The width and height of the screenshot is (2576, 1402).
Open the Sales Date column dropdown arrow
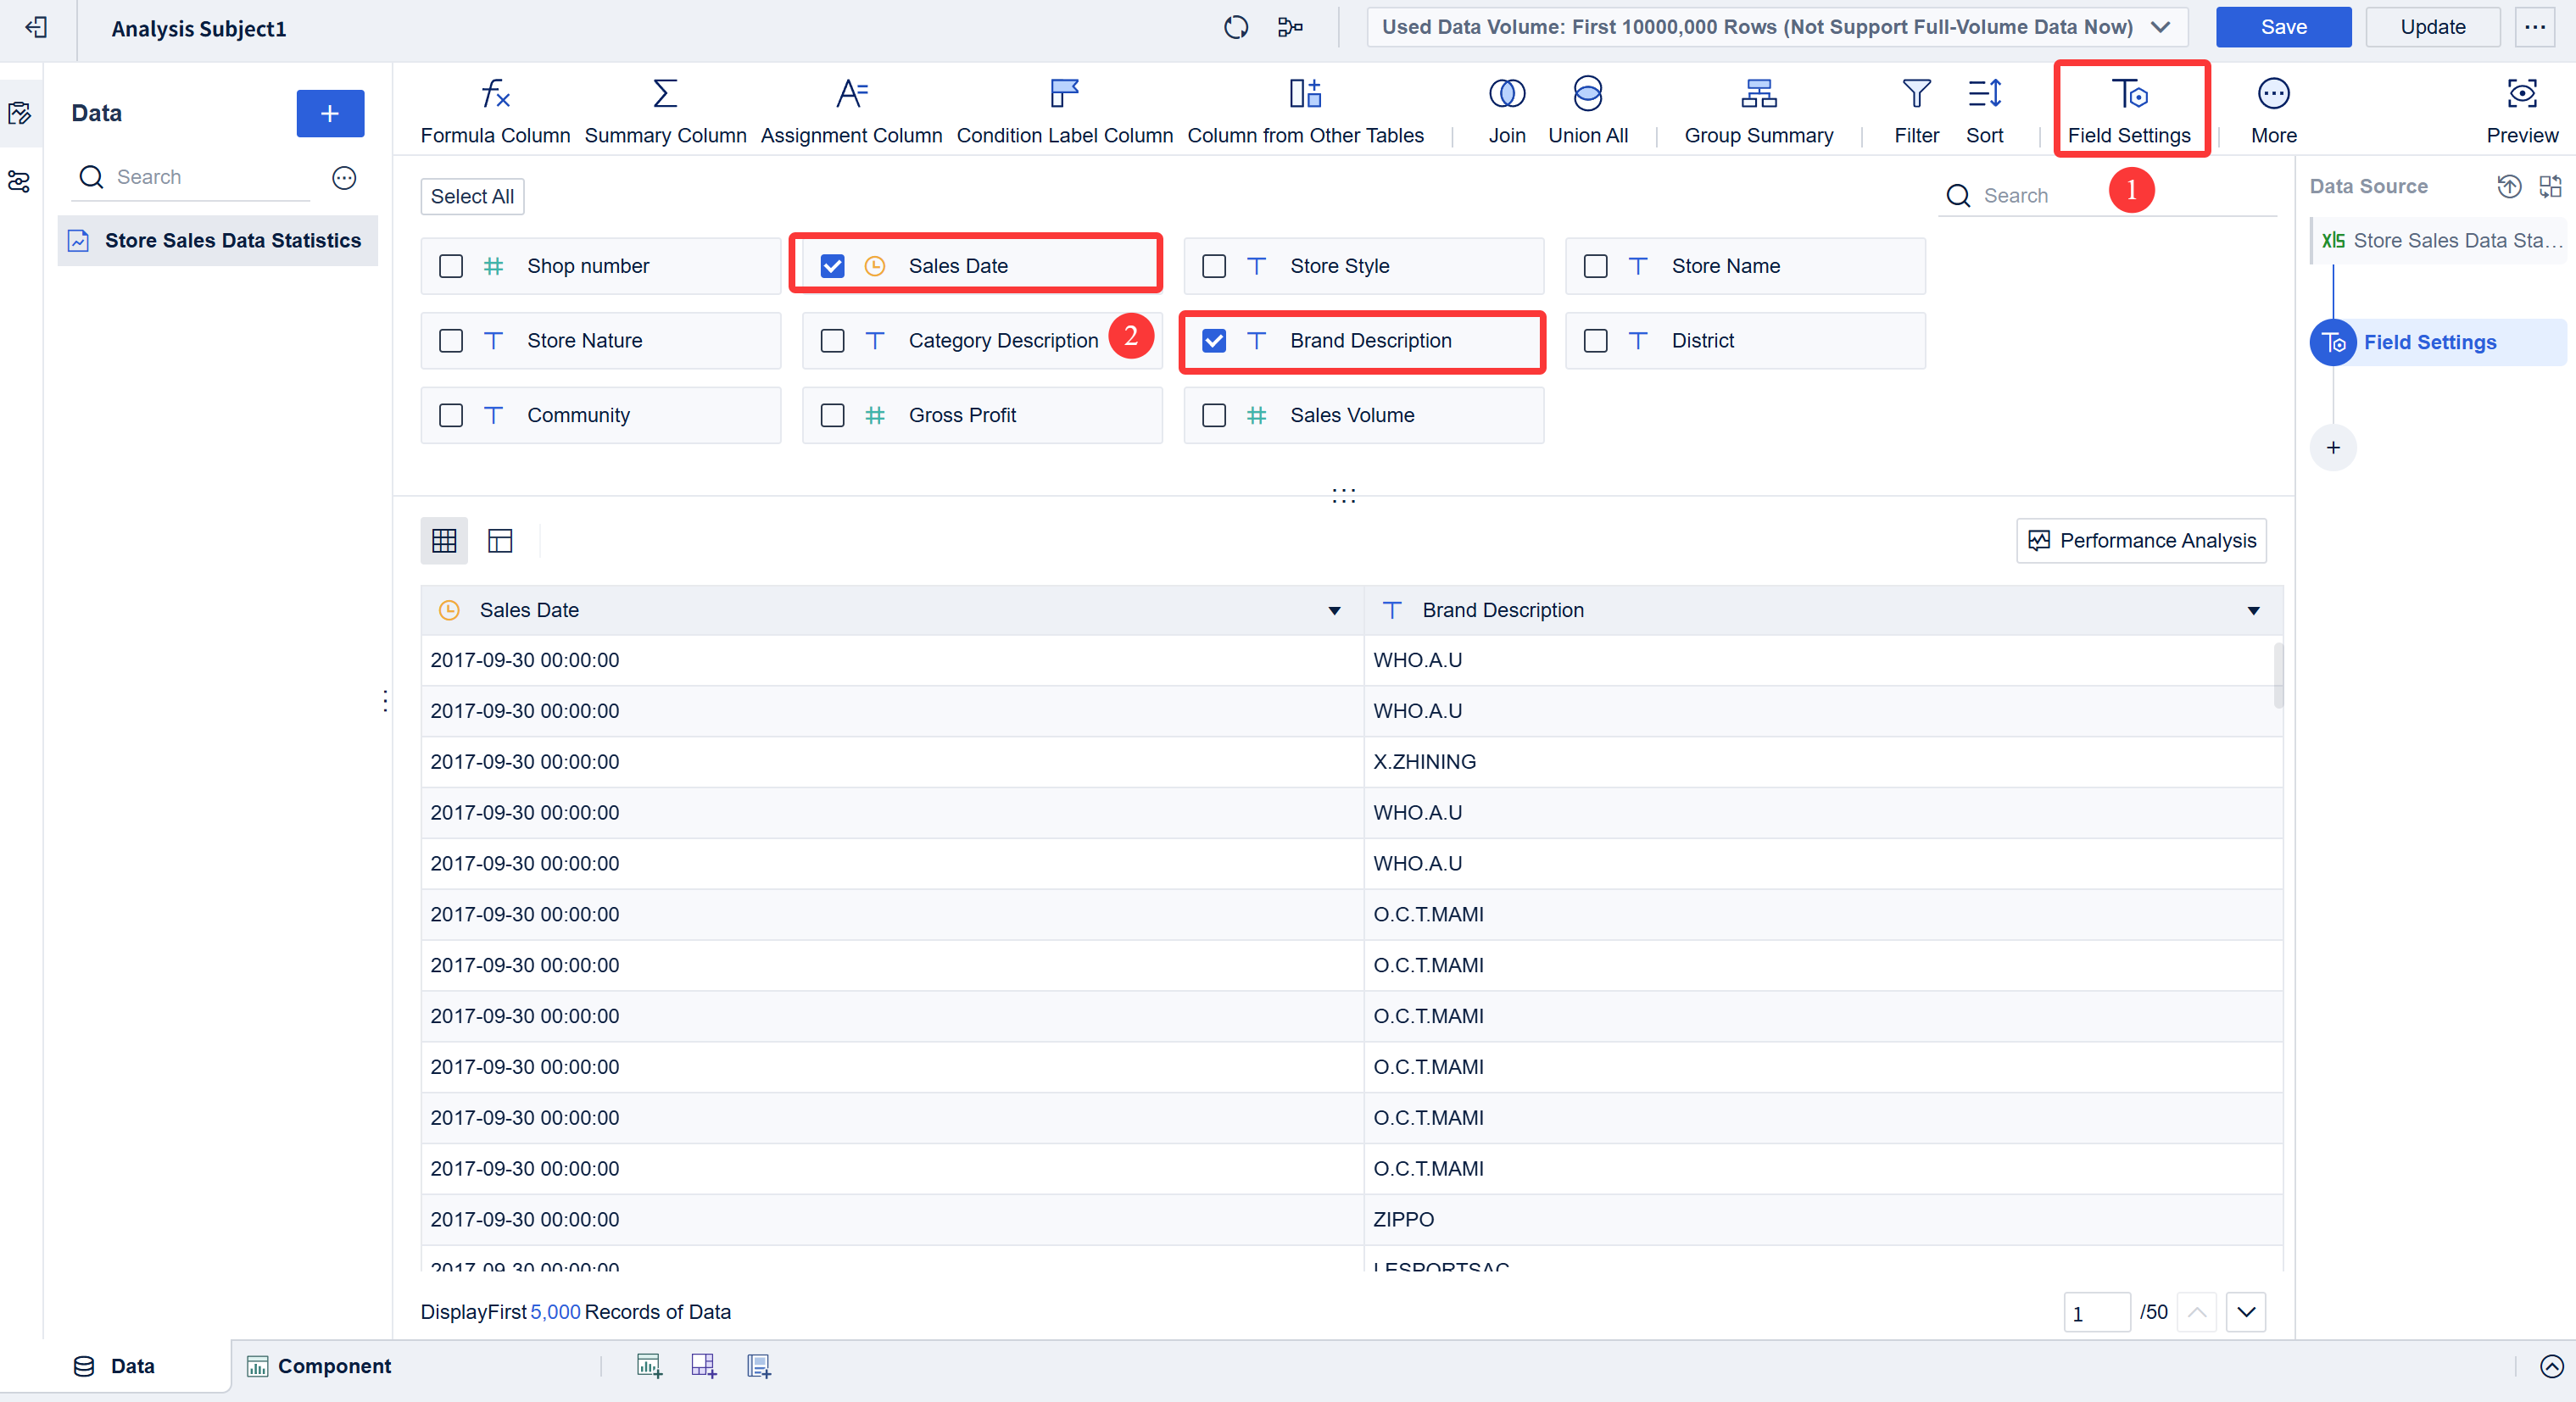click(x=1333, y=611)
